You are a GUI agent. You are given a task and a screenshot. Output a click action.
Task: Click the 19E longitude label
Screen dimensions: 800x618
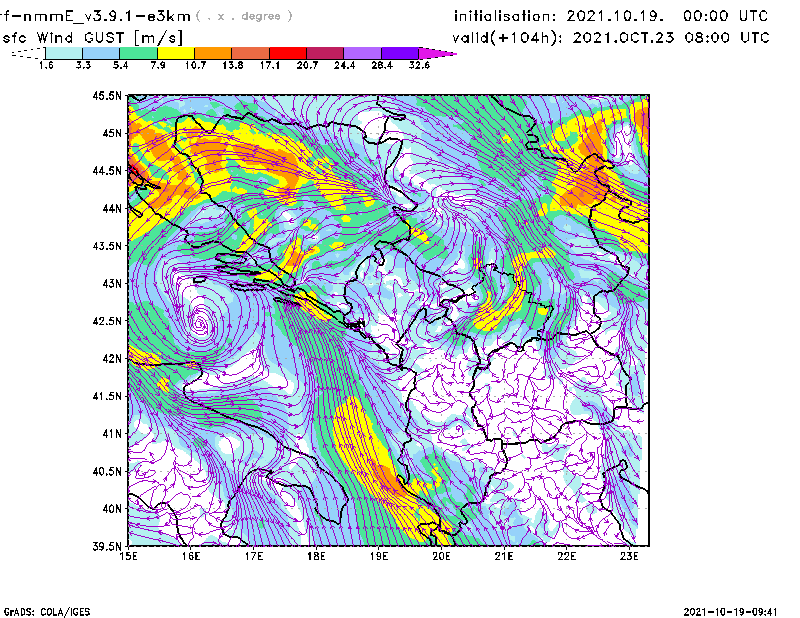pyautogui.click(x=379, y=556)
